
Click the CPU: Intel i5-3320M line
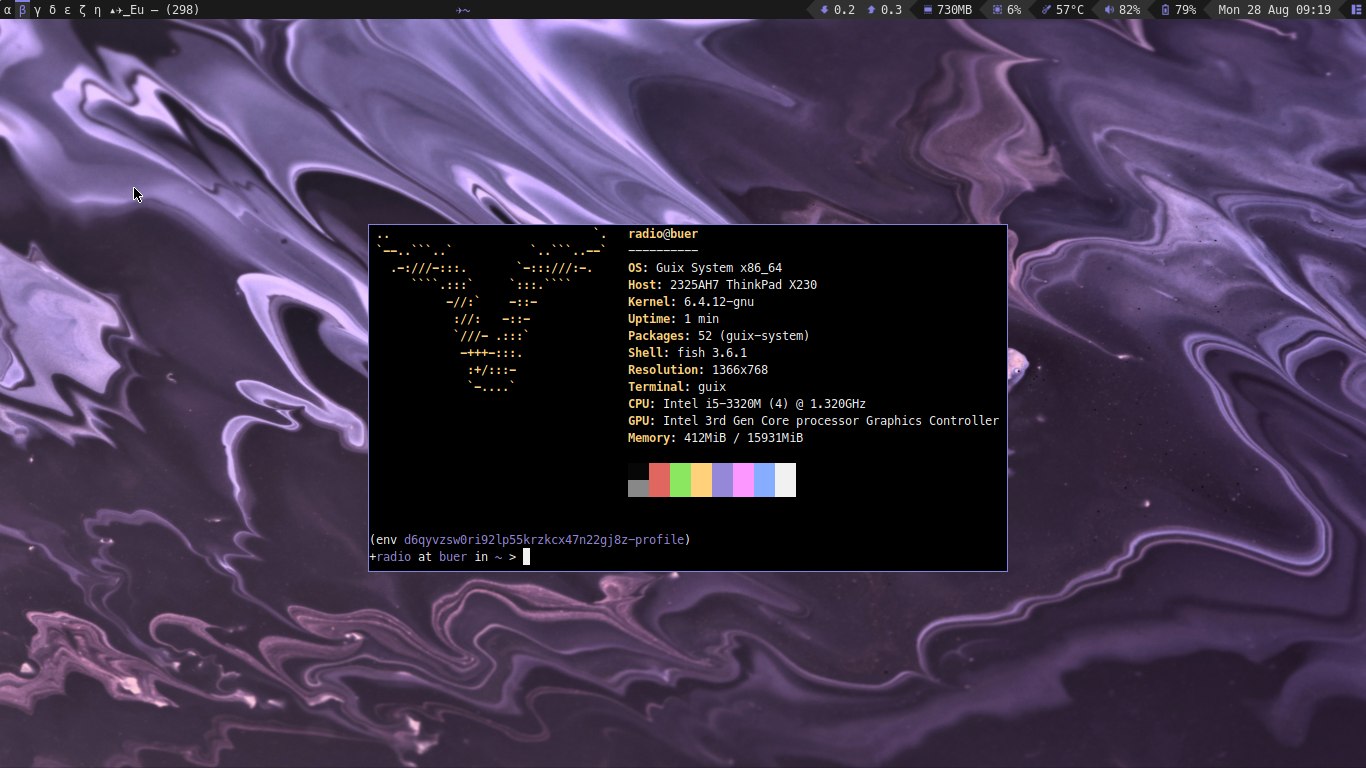(x=747, y=404)
